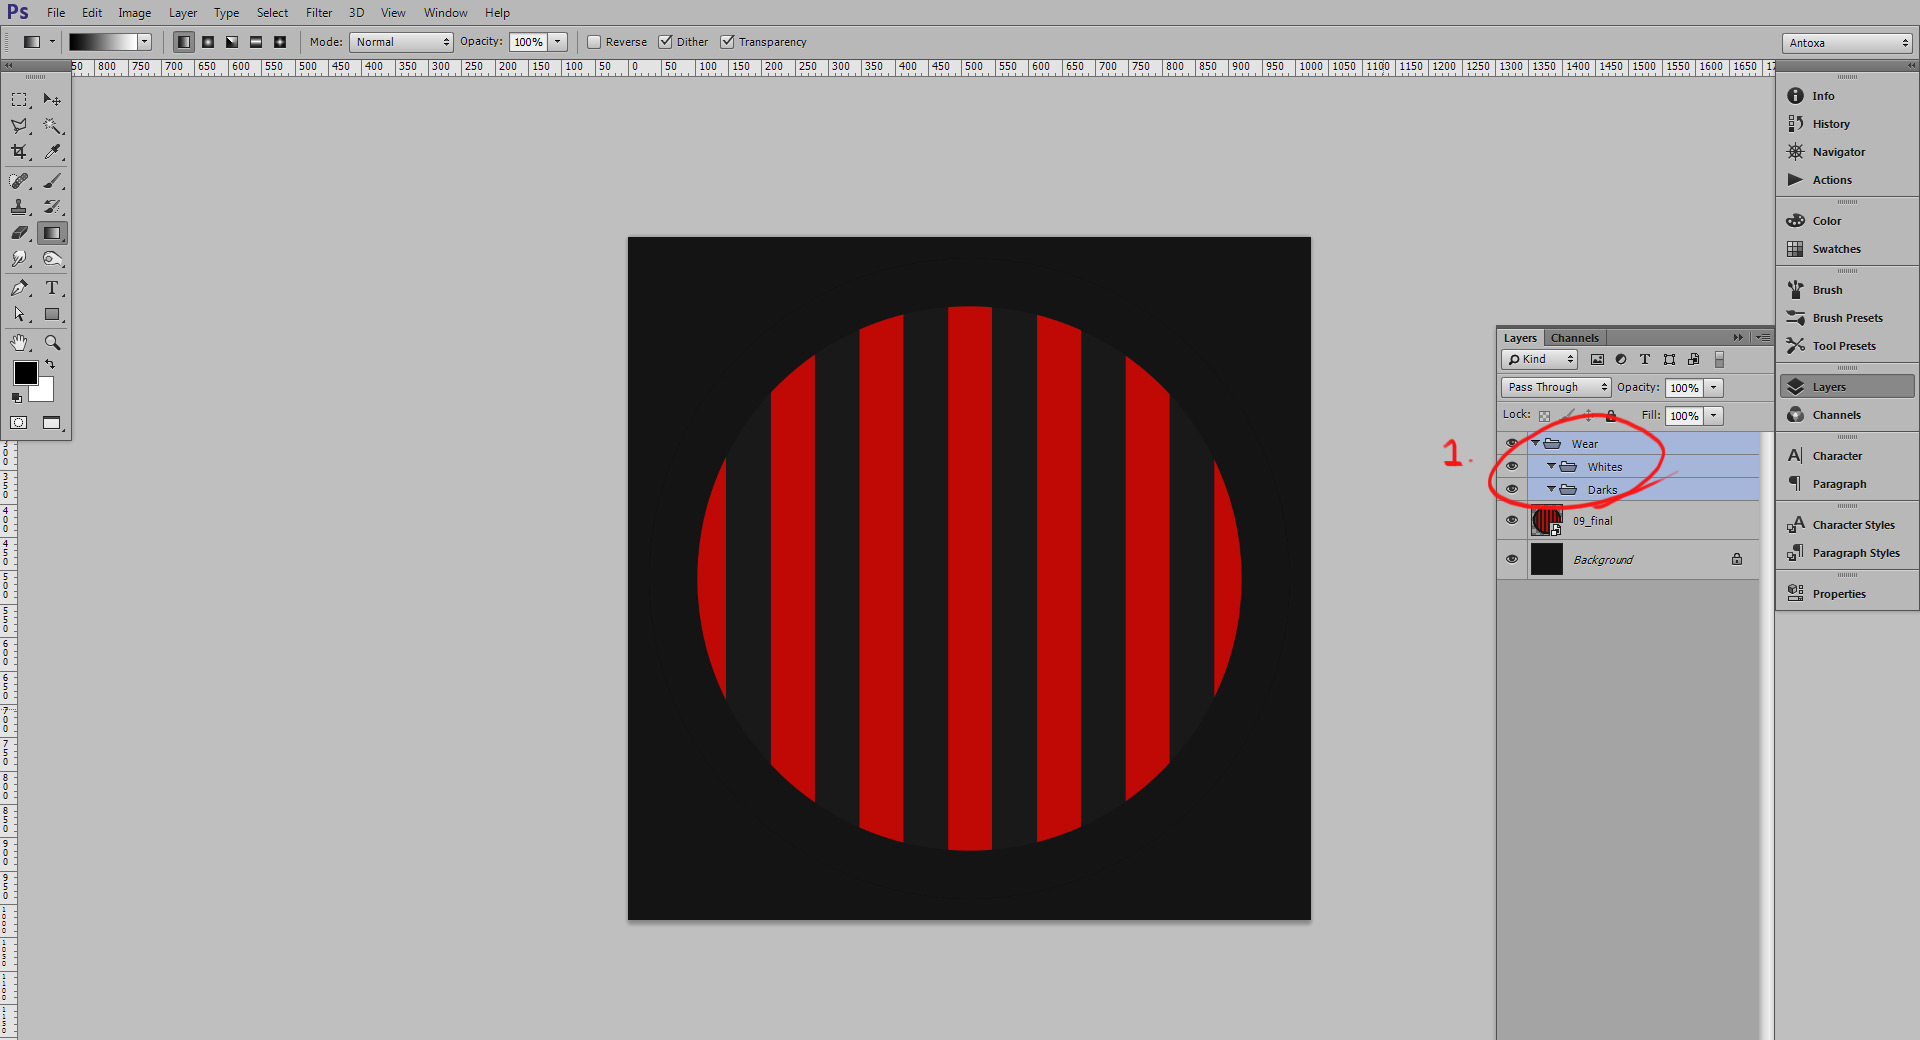The width and height of the screenshot is (1920, 1040).
Task: Select the Brush tool in the toolbox
Action: (52, 181)
